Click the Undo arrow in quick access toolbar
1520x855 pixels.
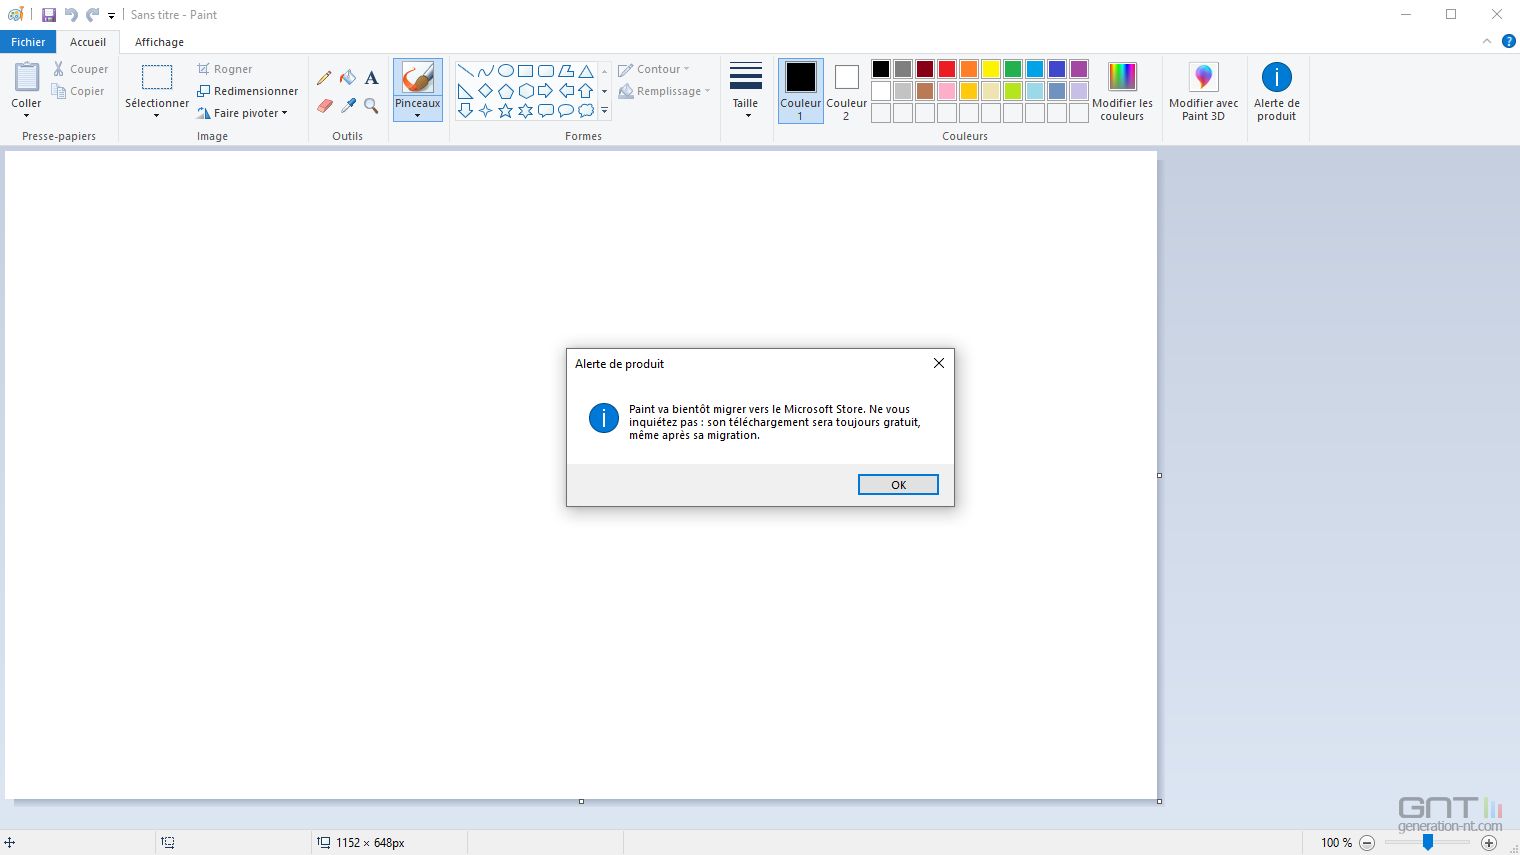click(71, 15)
